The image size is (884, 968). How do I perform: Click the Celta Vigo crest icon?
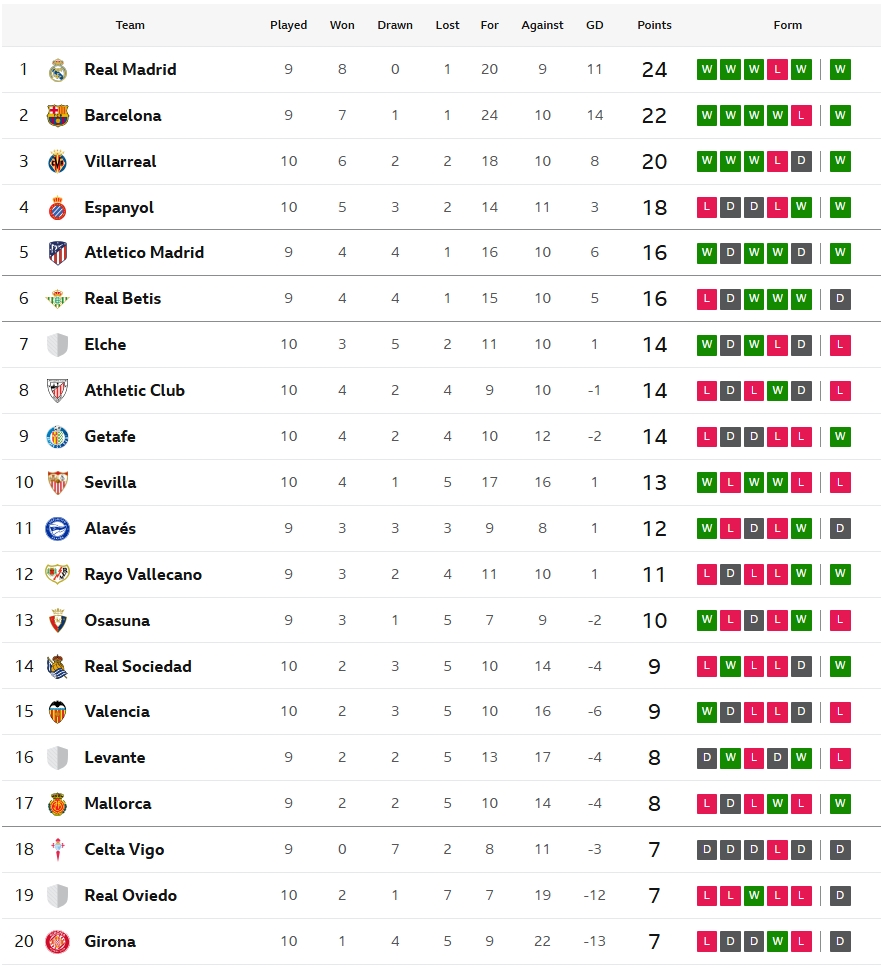coord(58,850)
